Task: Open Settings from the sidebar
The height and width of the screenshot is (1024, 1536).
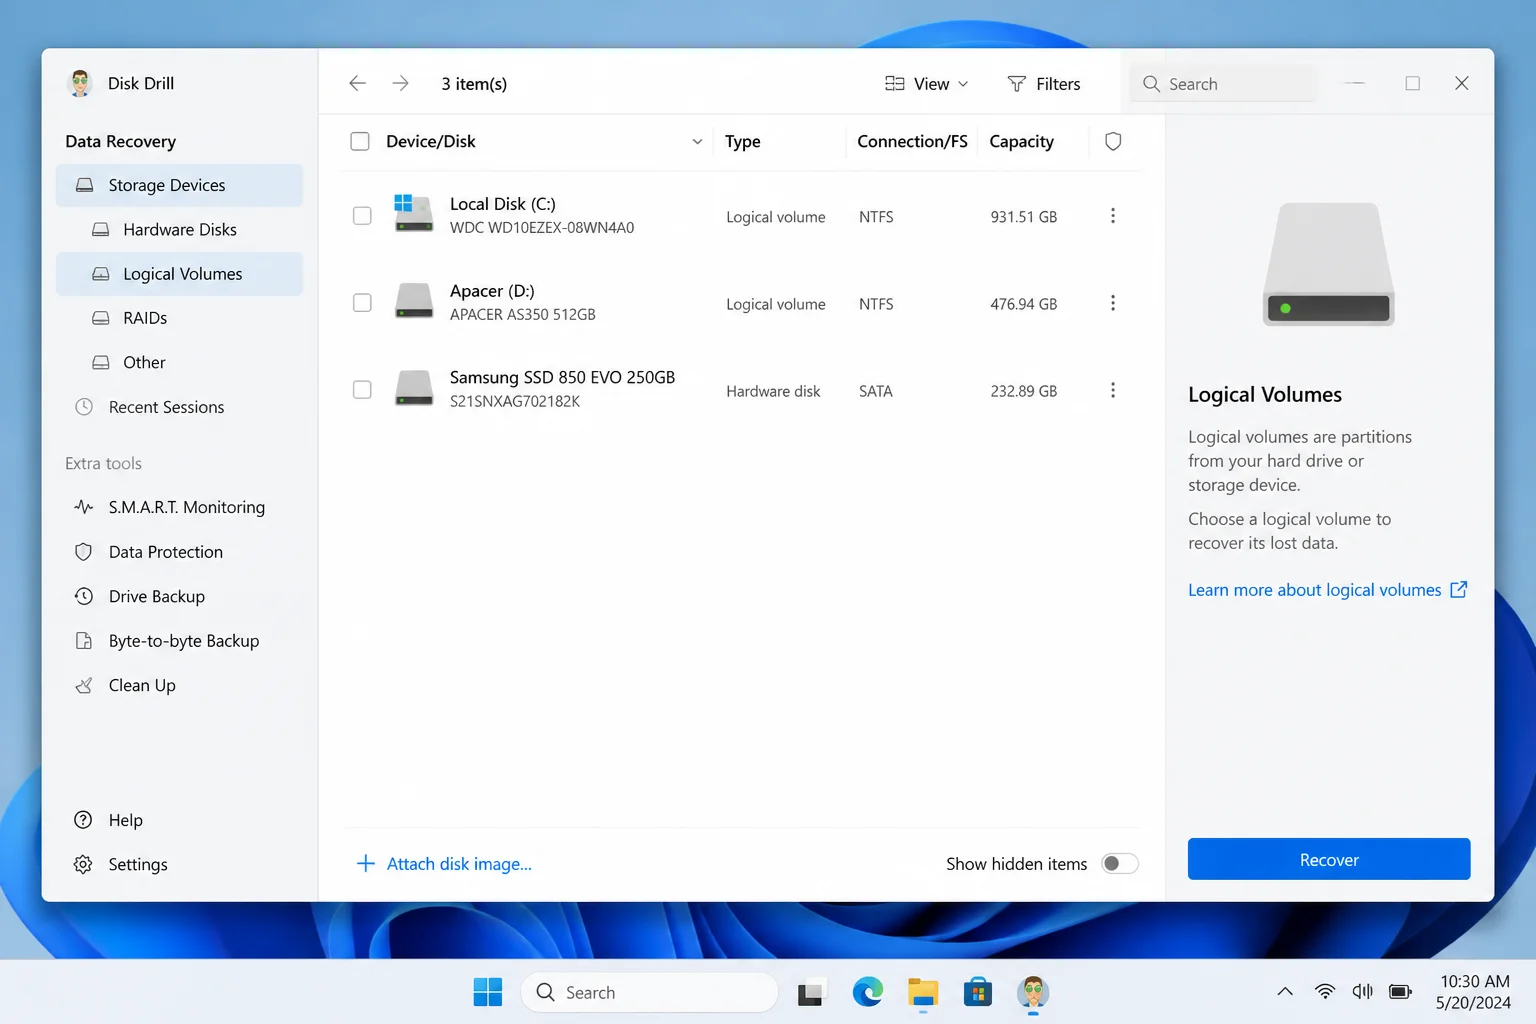Action: pos(179,864)
